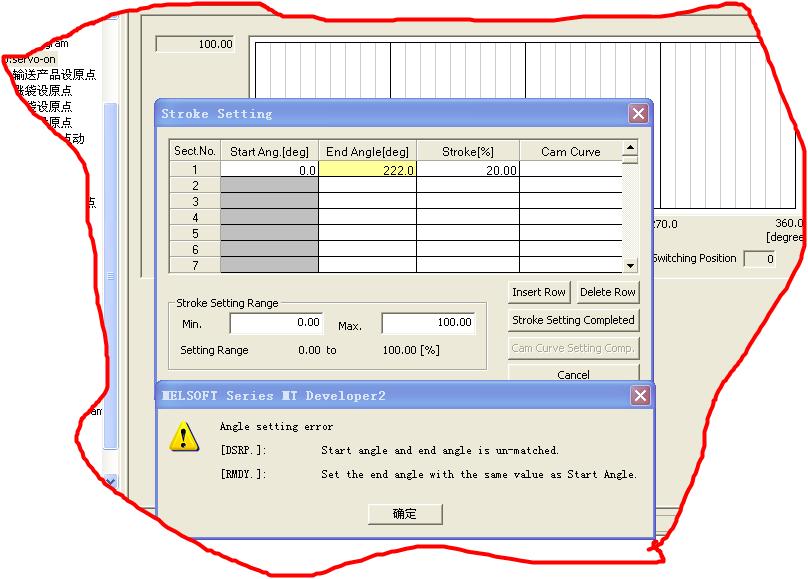Click the Stroke cell with 20.00
Image resolution: width=808 pixels, height=579 pixels.
pos(468,170)
